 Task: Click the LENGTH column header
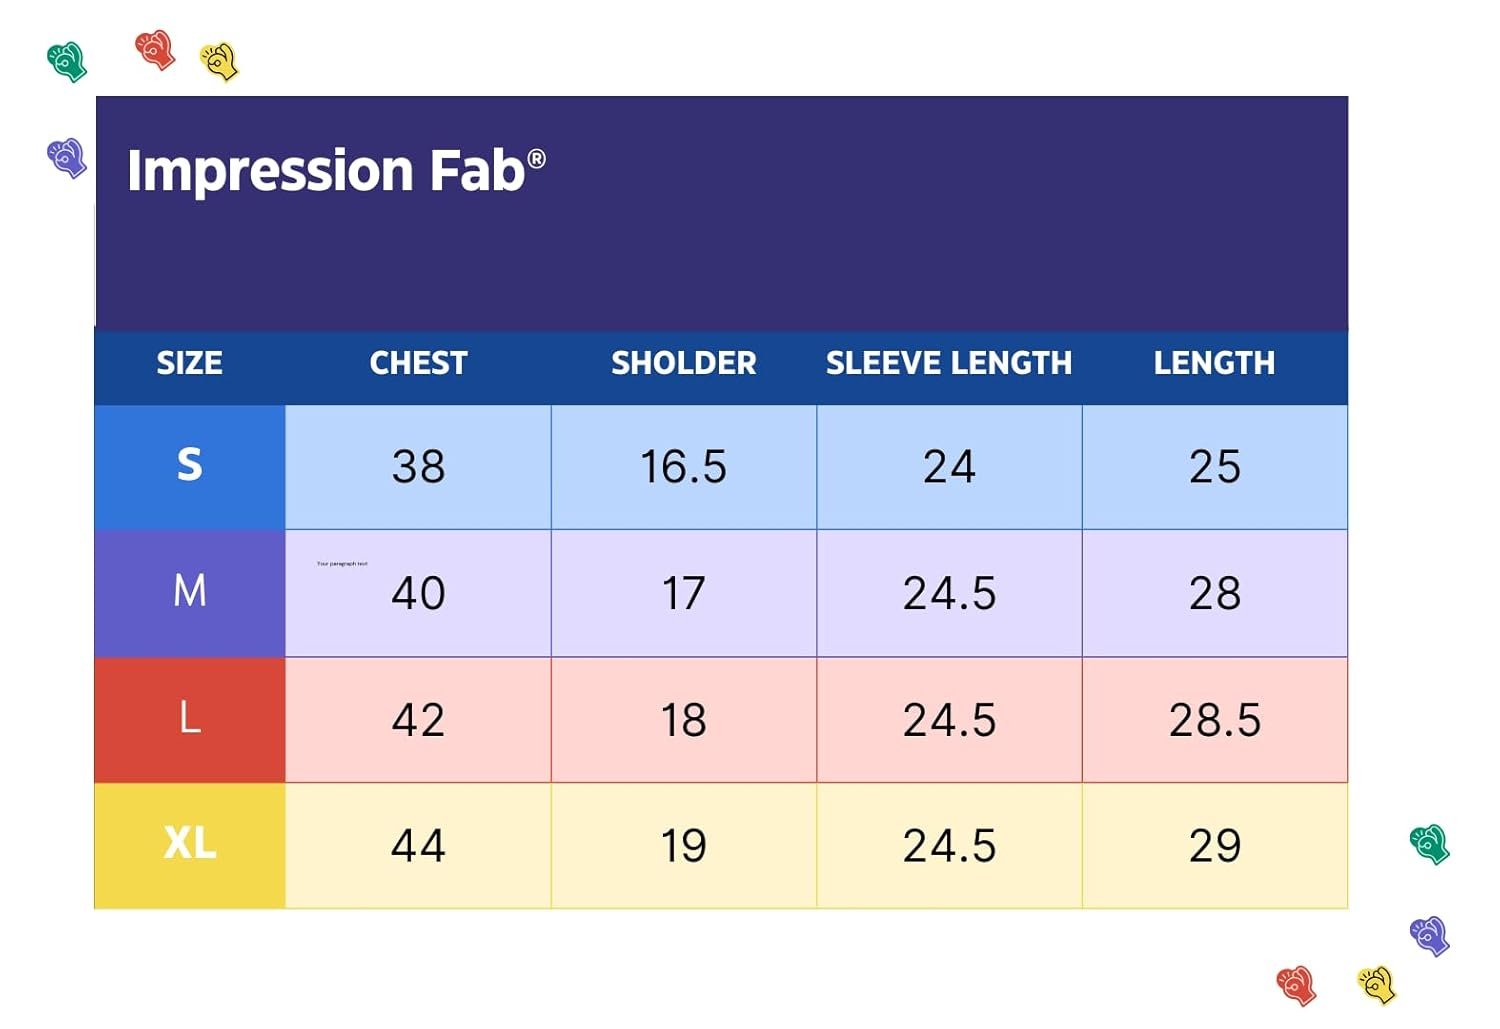(x=1214, y=363)
